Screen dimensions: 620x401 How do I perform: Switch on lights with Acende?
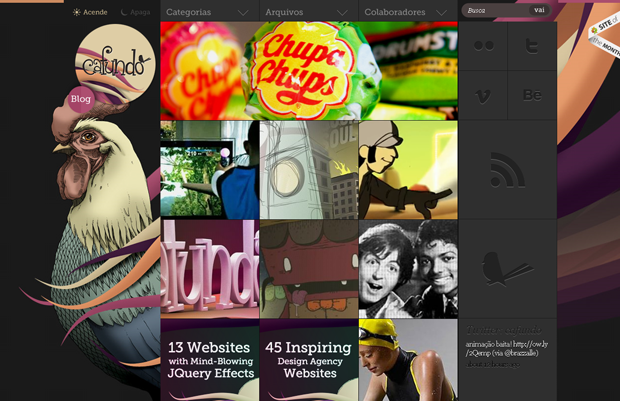pos(90,12)
